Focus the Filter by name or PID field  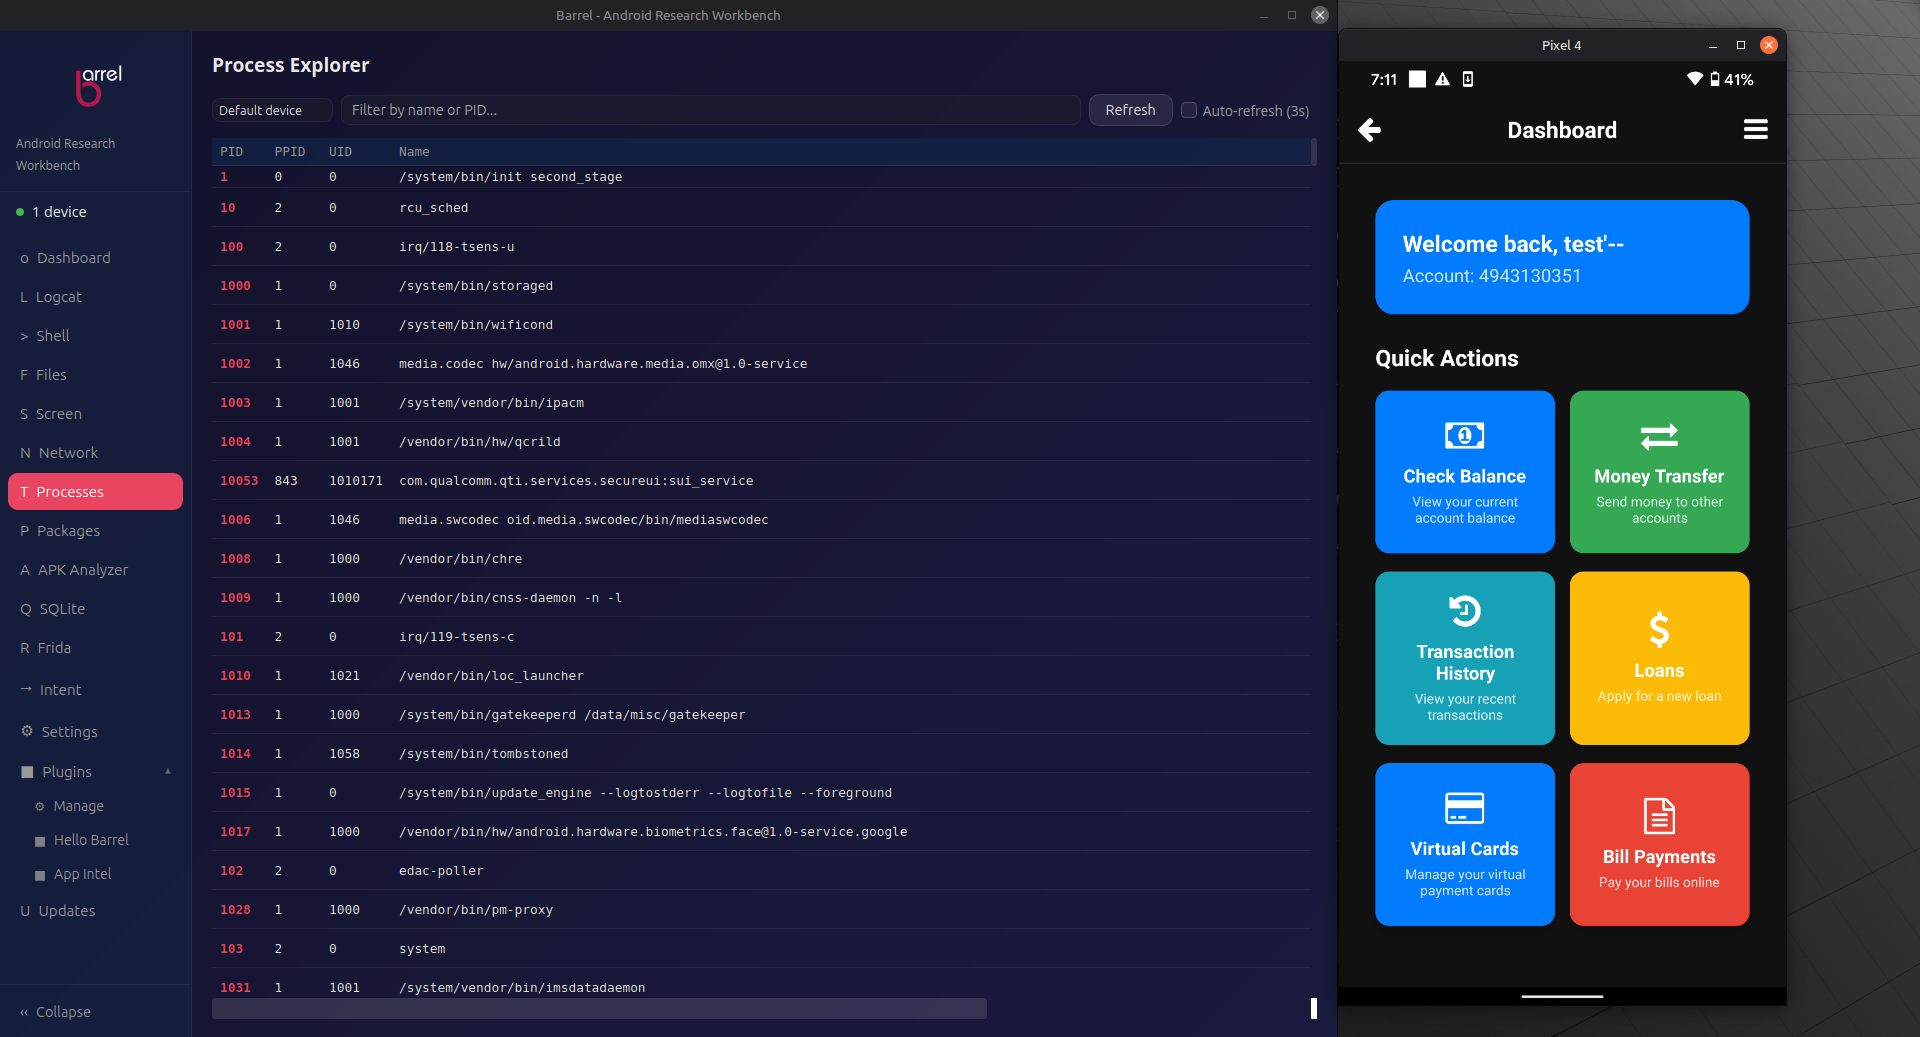tap(710, 110)
